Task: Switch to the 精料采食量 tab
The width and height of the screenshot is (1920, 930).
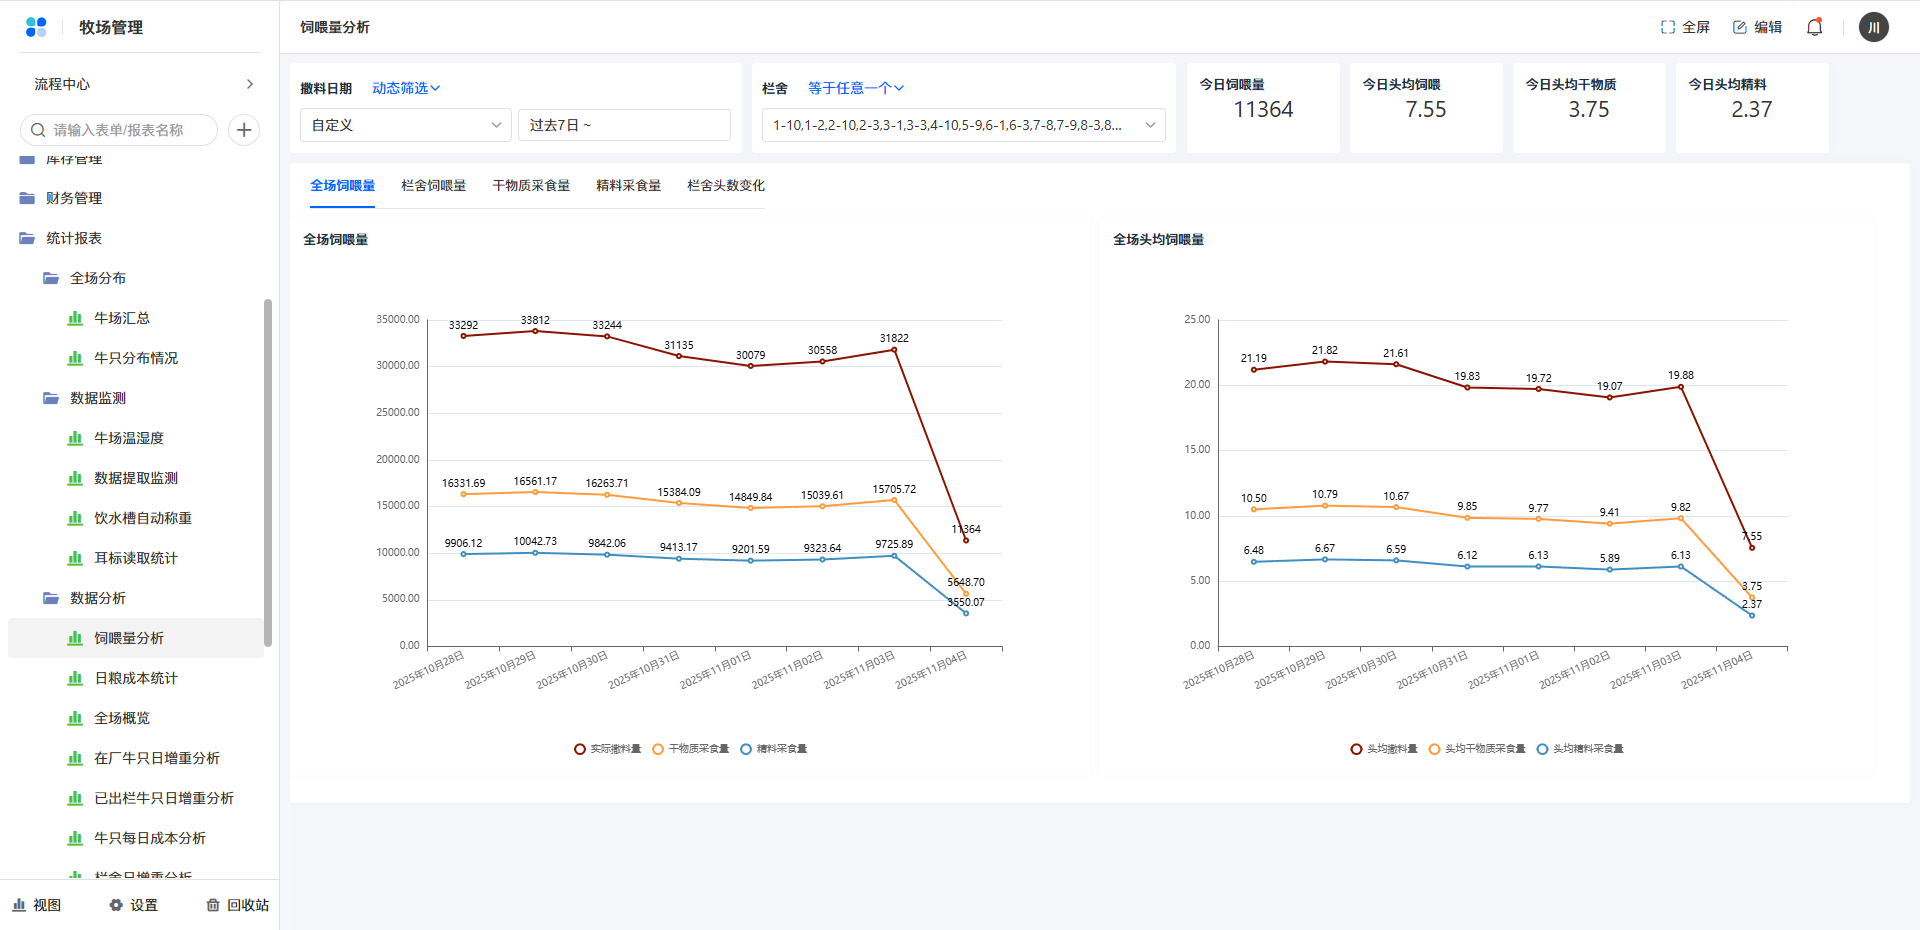Action: click(628, 186)
